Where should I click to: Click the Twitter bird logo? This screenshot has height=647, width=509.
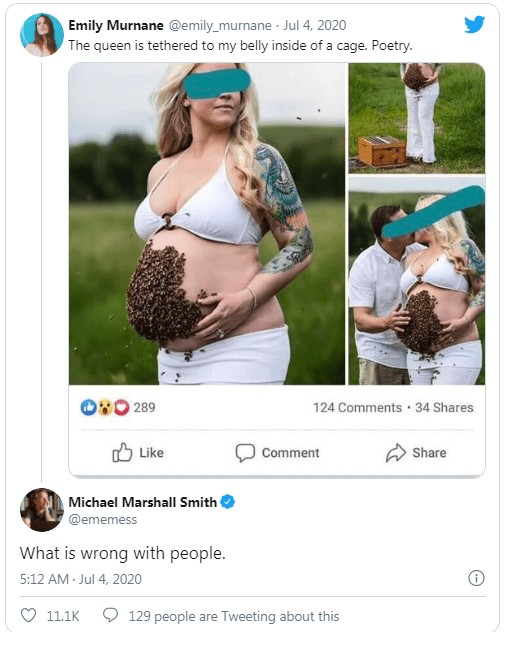point(474,25)
